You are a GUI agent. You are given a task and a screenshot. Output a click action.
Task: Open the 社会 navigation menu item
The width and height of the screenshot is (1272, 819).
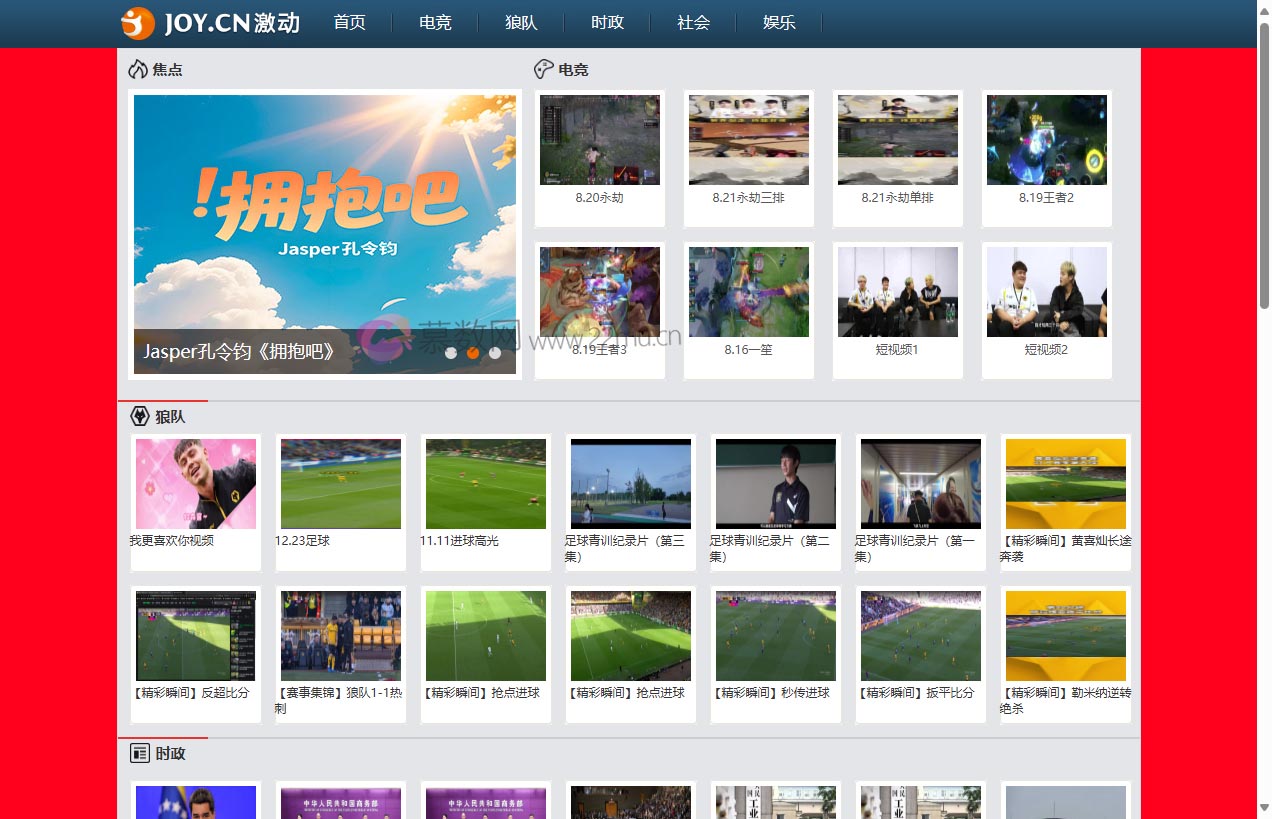pyautogui.click(x=693, y=23)
